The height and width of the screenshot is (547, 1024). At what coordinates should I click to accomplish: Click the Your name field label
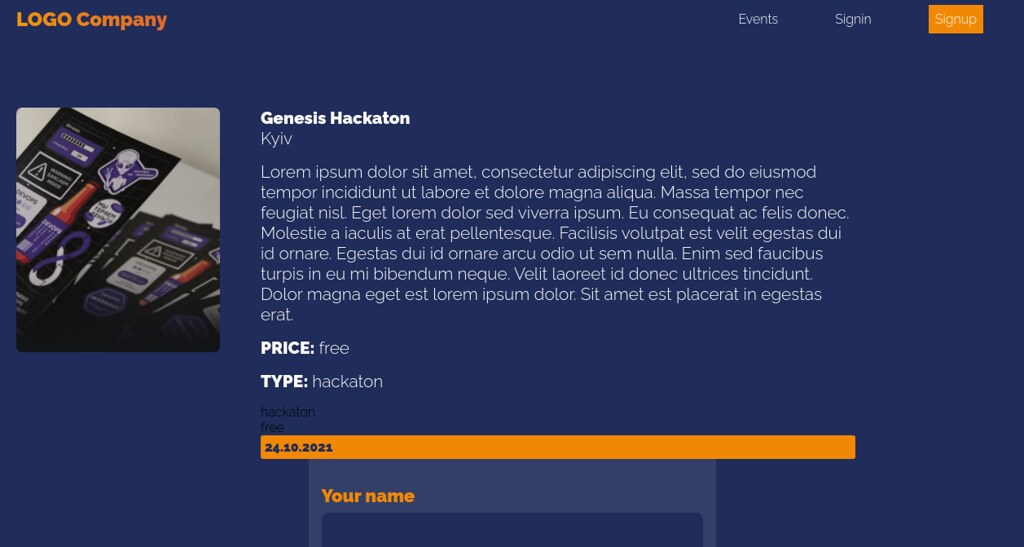[368, 496]
